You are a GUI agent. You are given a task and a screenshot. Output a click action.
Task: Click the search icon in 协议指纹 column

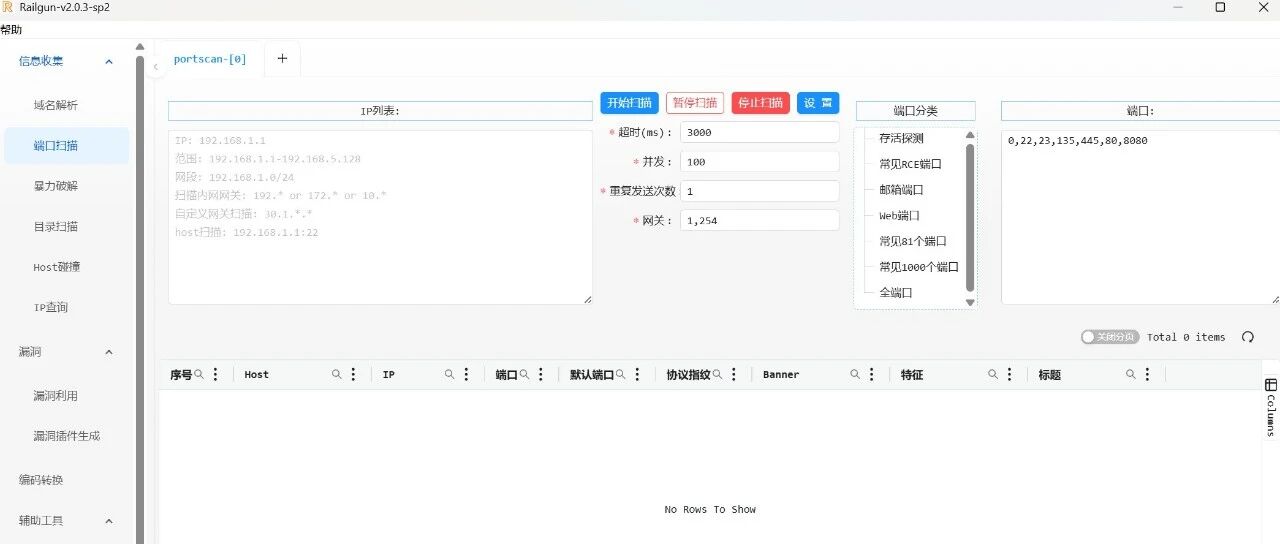point(717,374)
